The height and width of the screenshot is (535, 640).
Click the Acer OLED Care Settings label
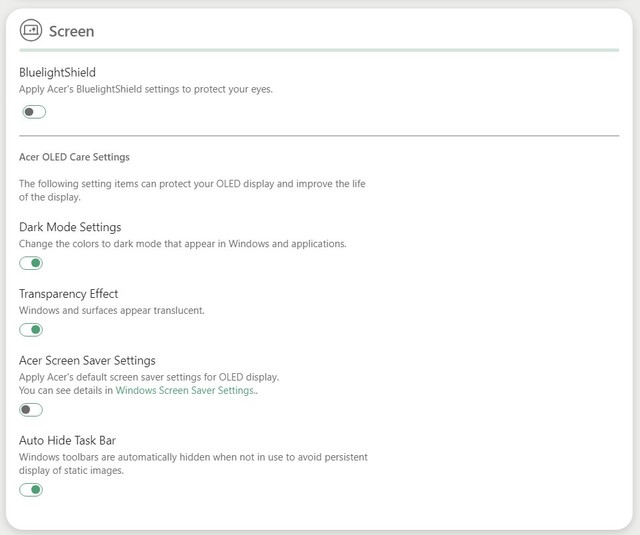[74, 157]
